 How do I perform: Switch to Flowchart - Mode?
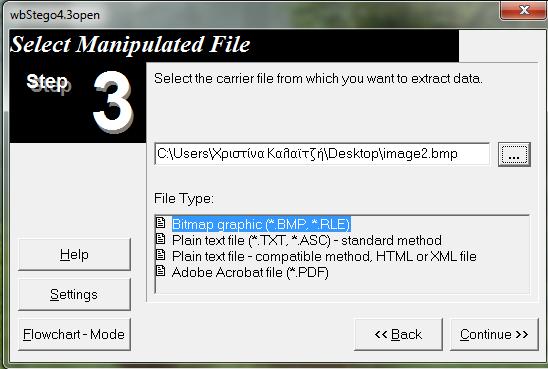coord(74,334)
